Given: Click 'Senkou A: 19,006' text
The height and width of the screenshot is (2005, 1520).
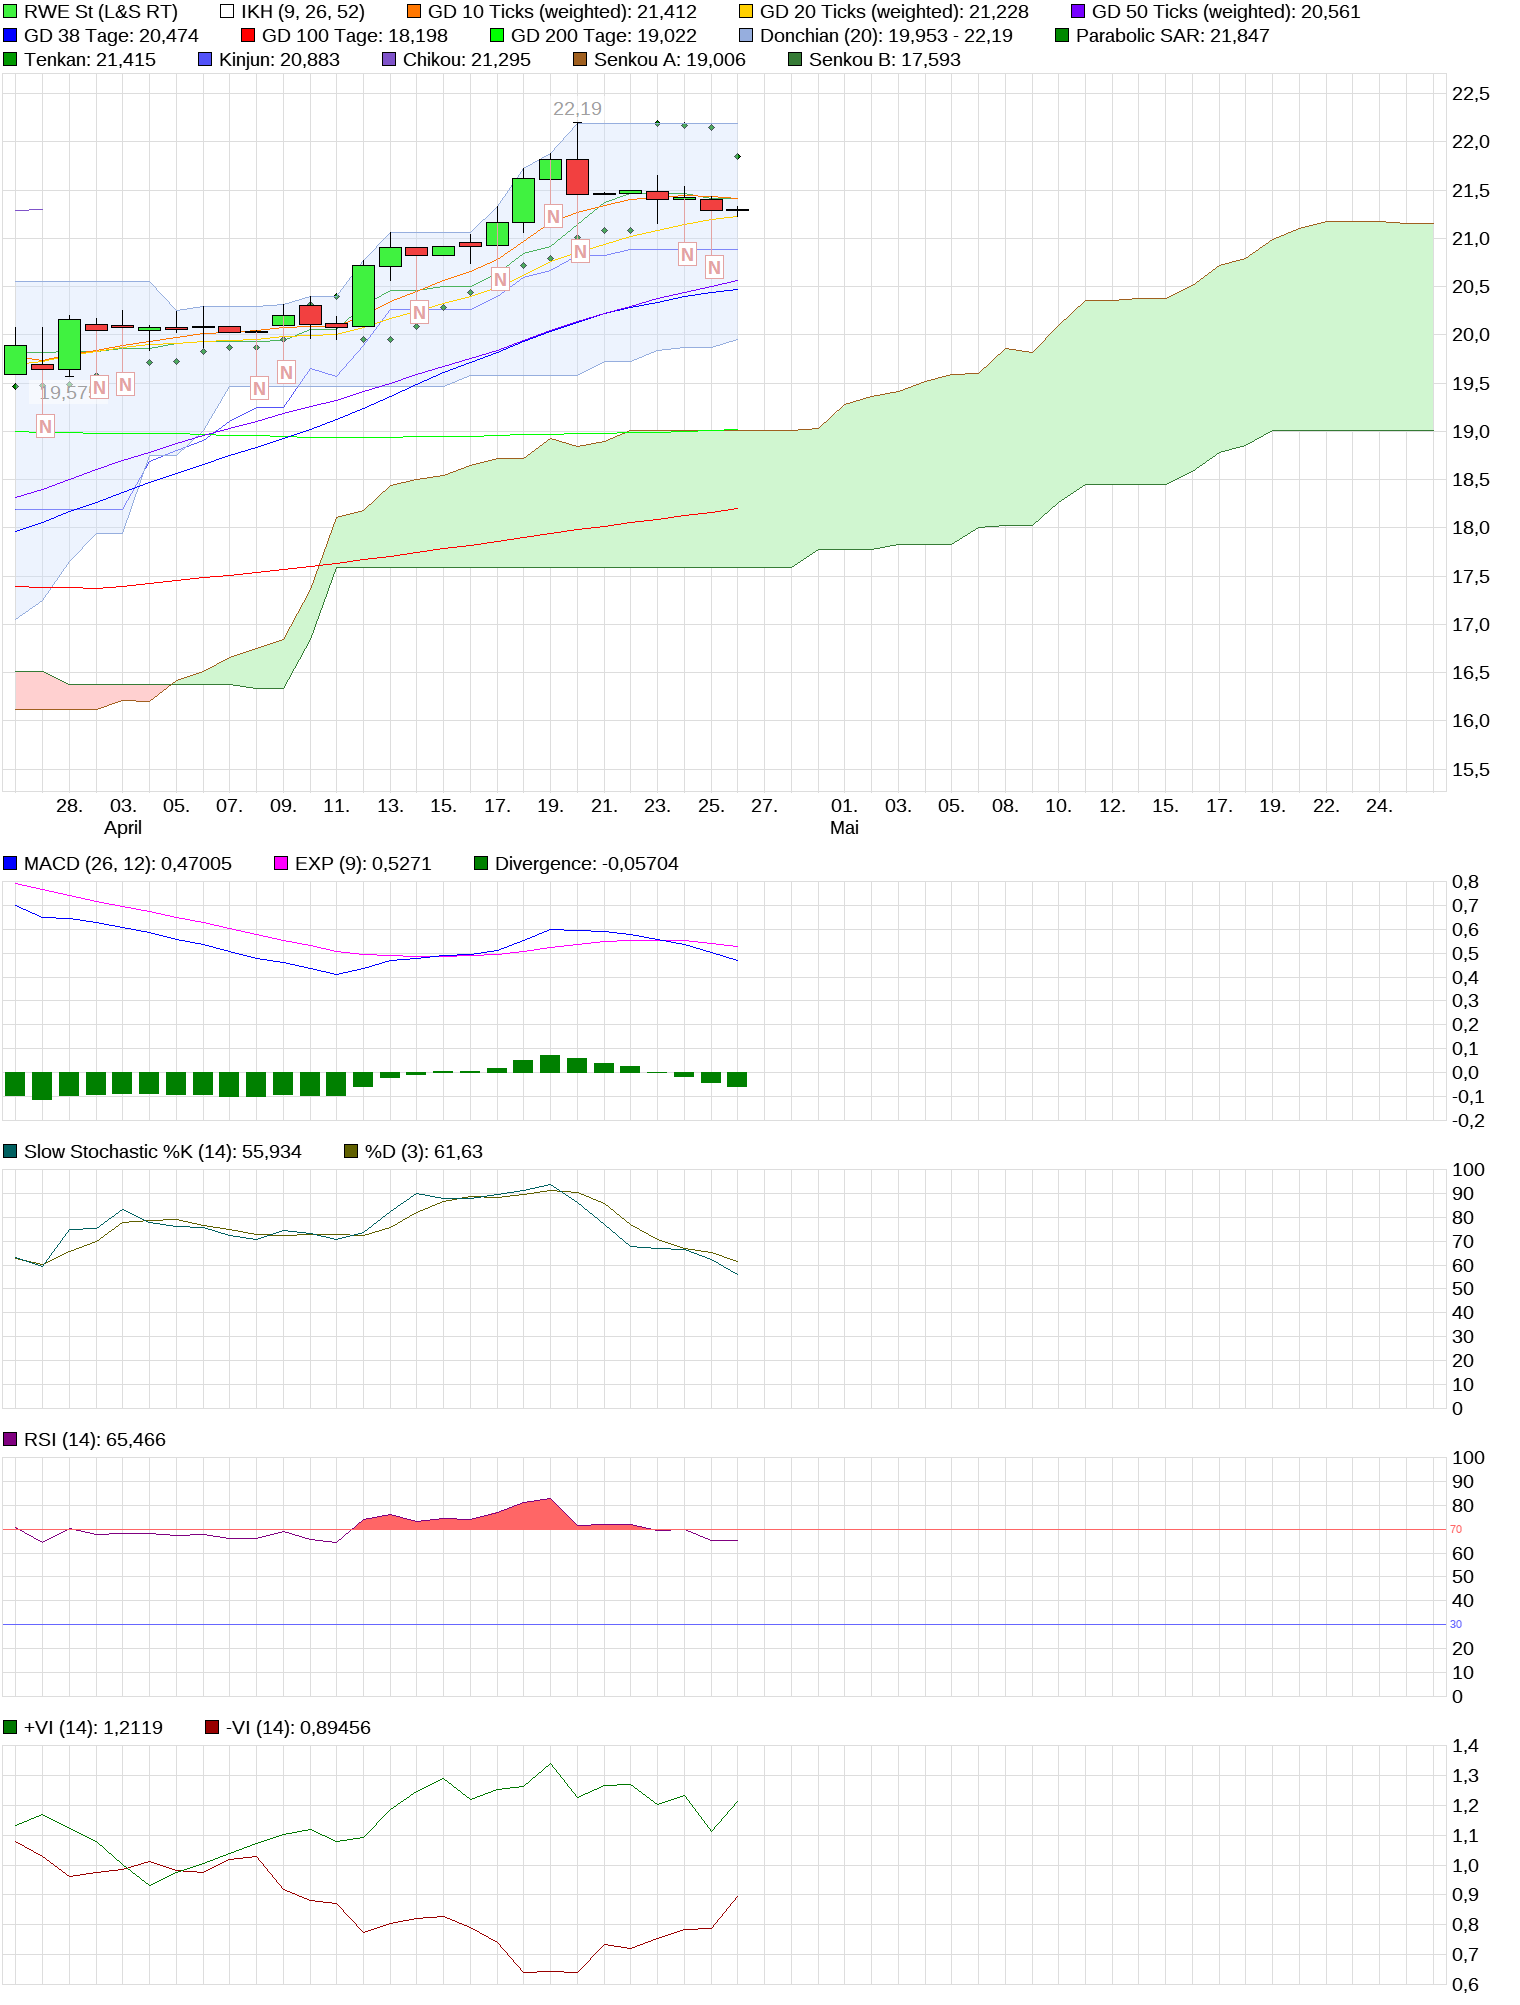Looking at the screenshot, I should tap(670, 60).
